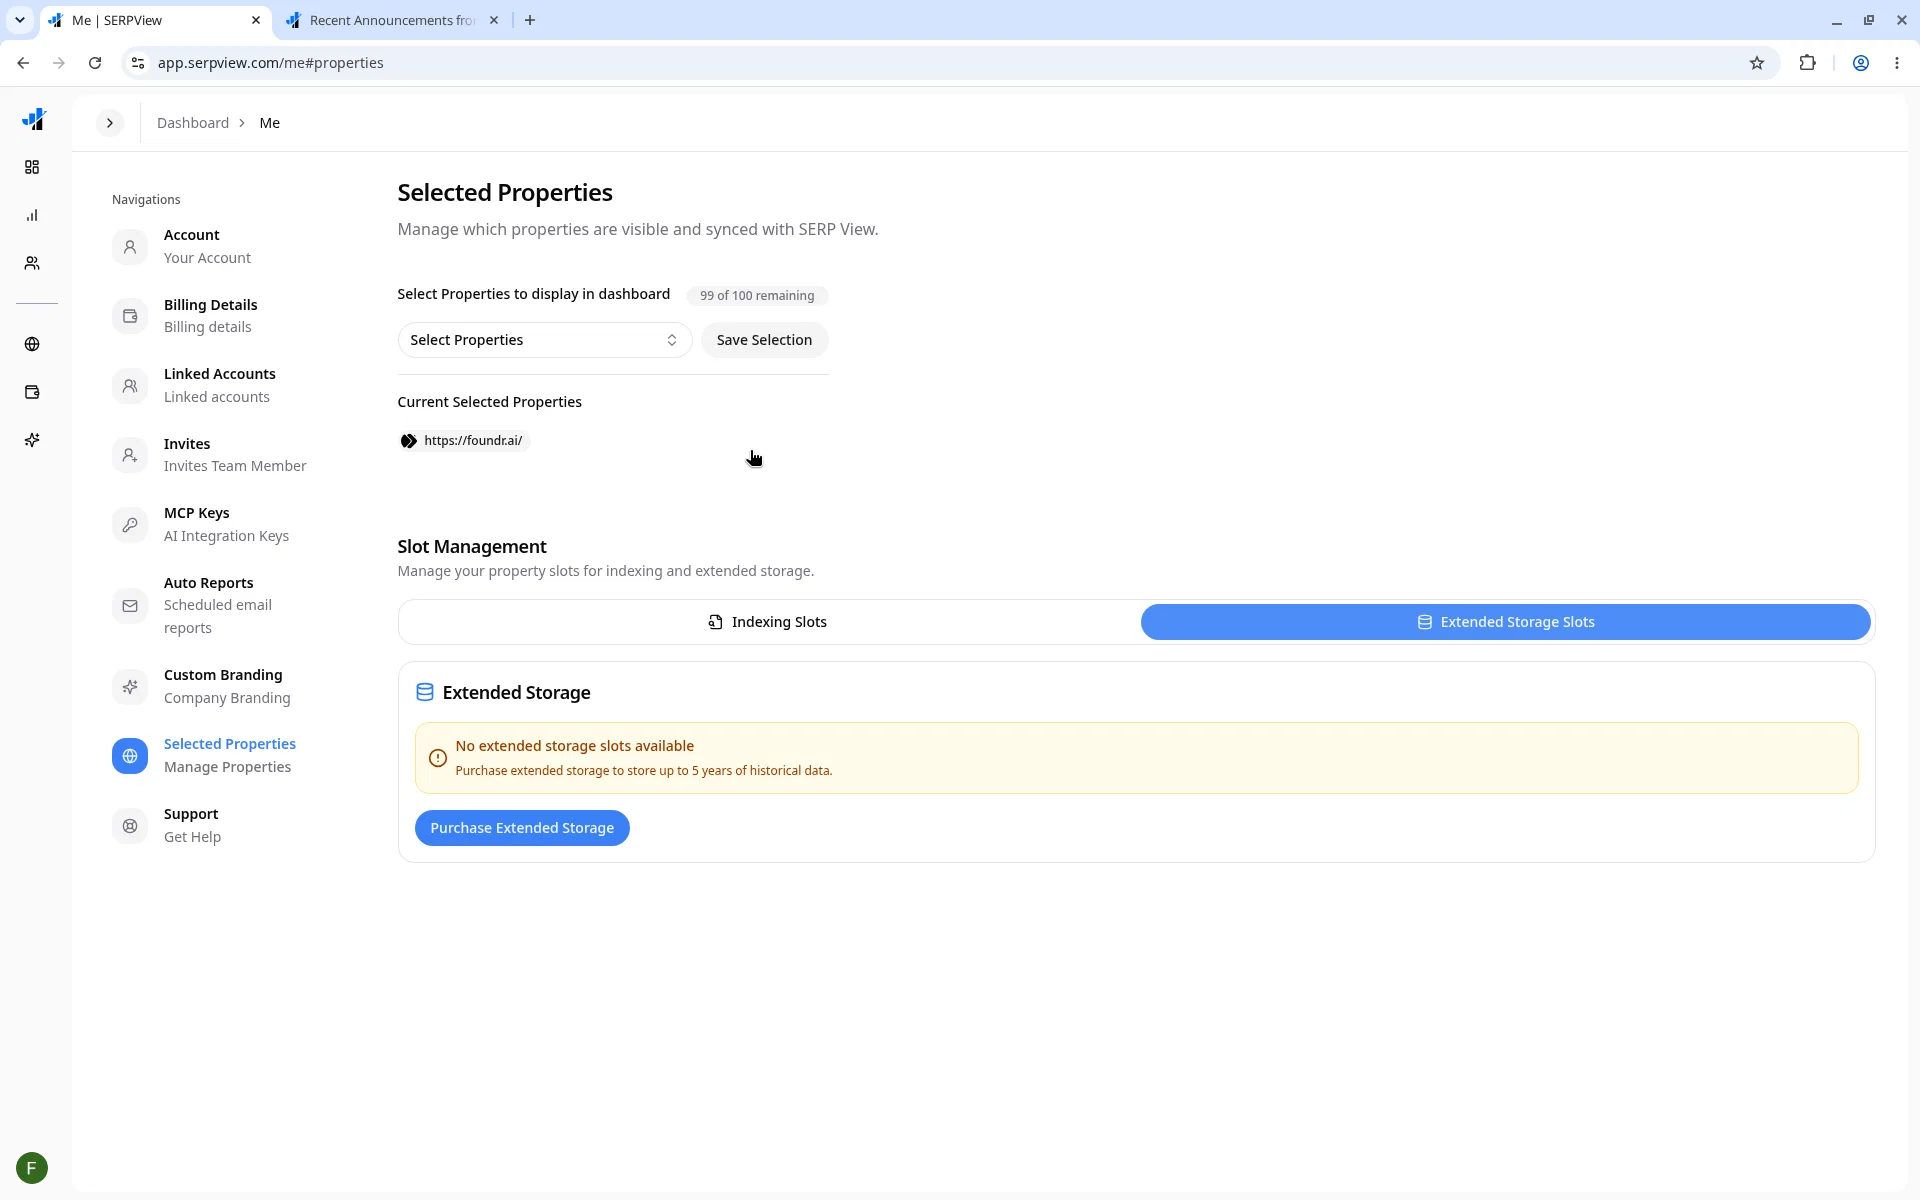Click the browser address bar URL
This screenshot has height=1200, width=1920.
coord(270,63)
